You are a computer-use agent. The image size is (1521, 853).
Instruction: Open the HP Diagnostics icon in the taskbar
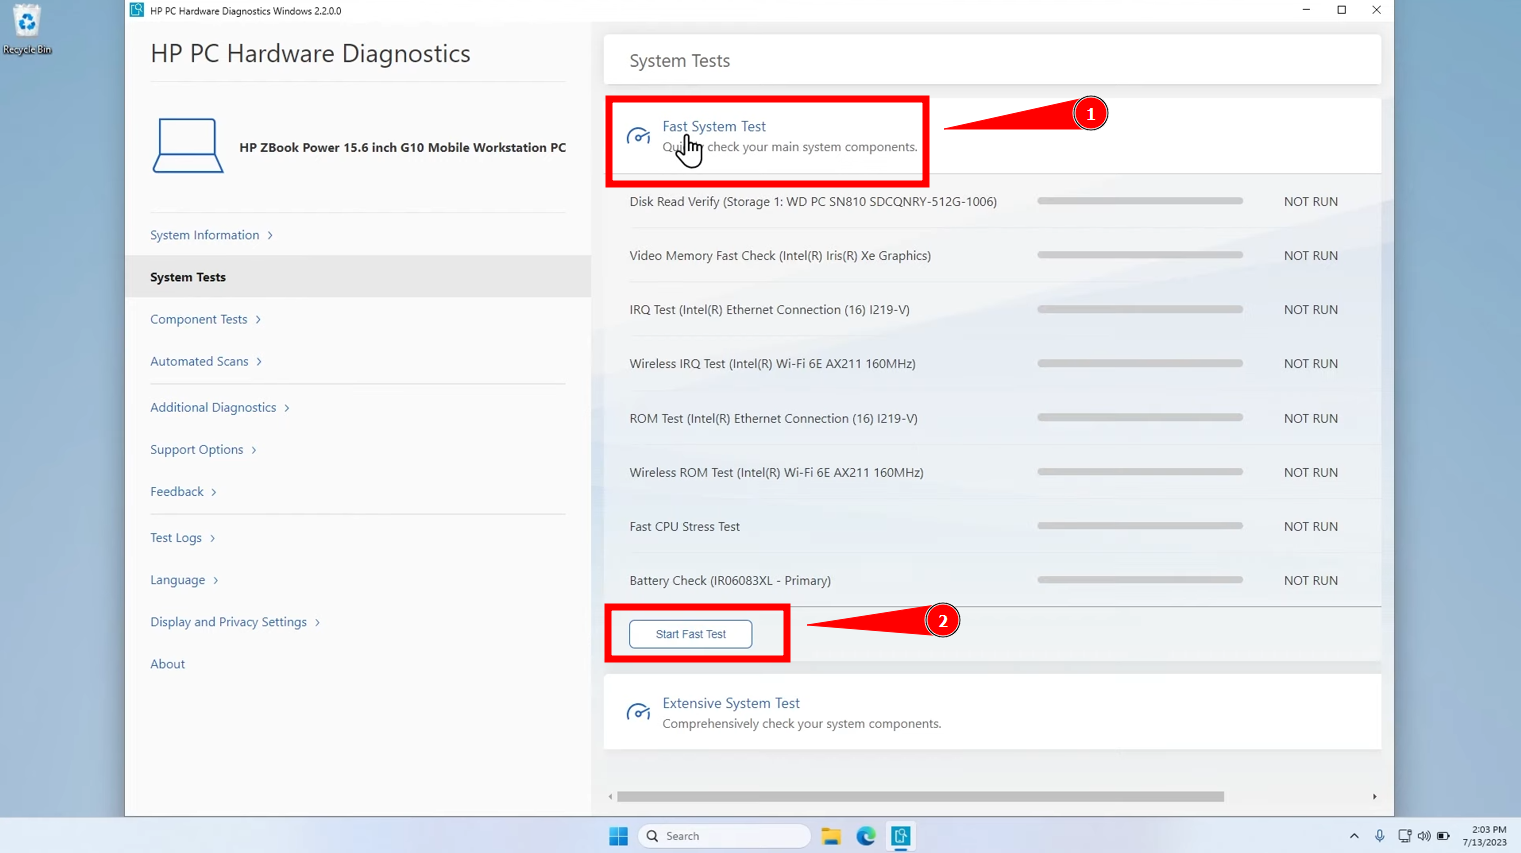coord(901,836)
